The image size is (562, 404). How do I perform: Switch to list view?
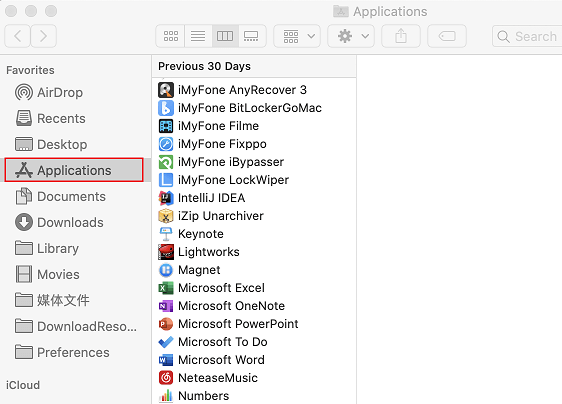pos(198,36)
